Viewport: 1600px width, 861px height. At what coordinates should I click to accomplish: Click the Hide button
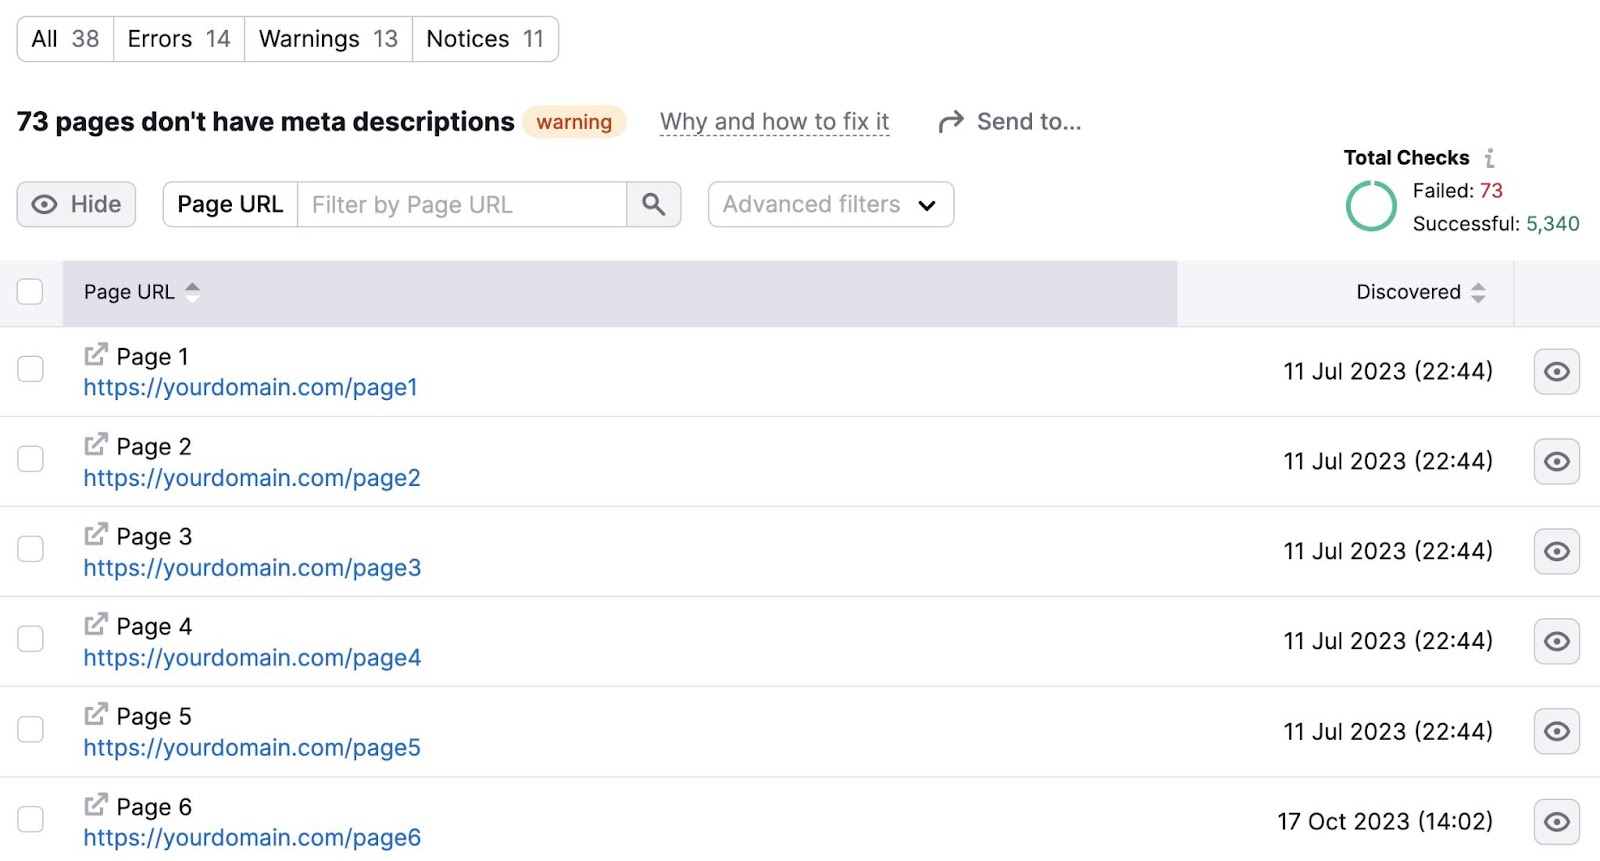click(x=76, y=204)
